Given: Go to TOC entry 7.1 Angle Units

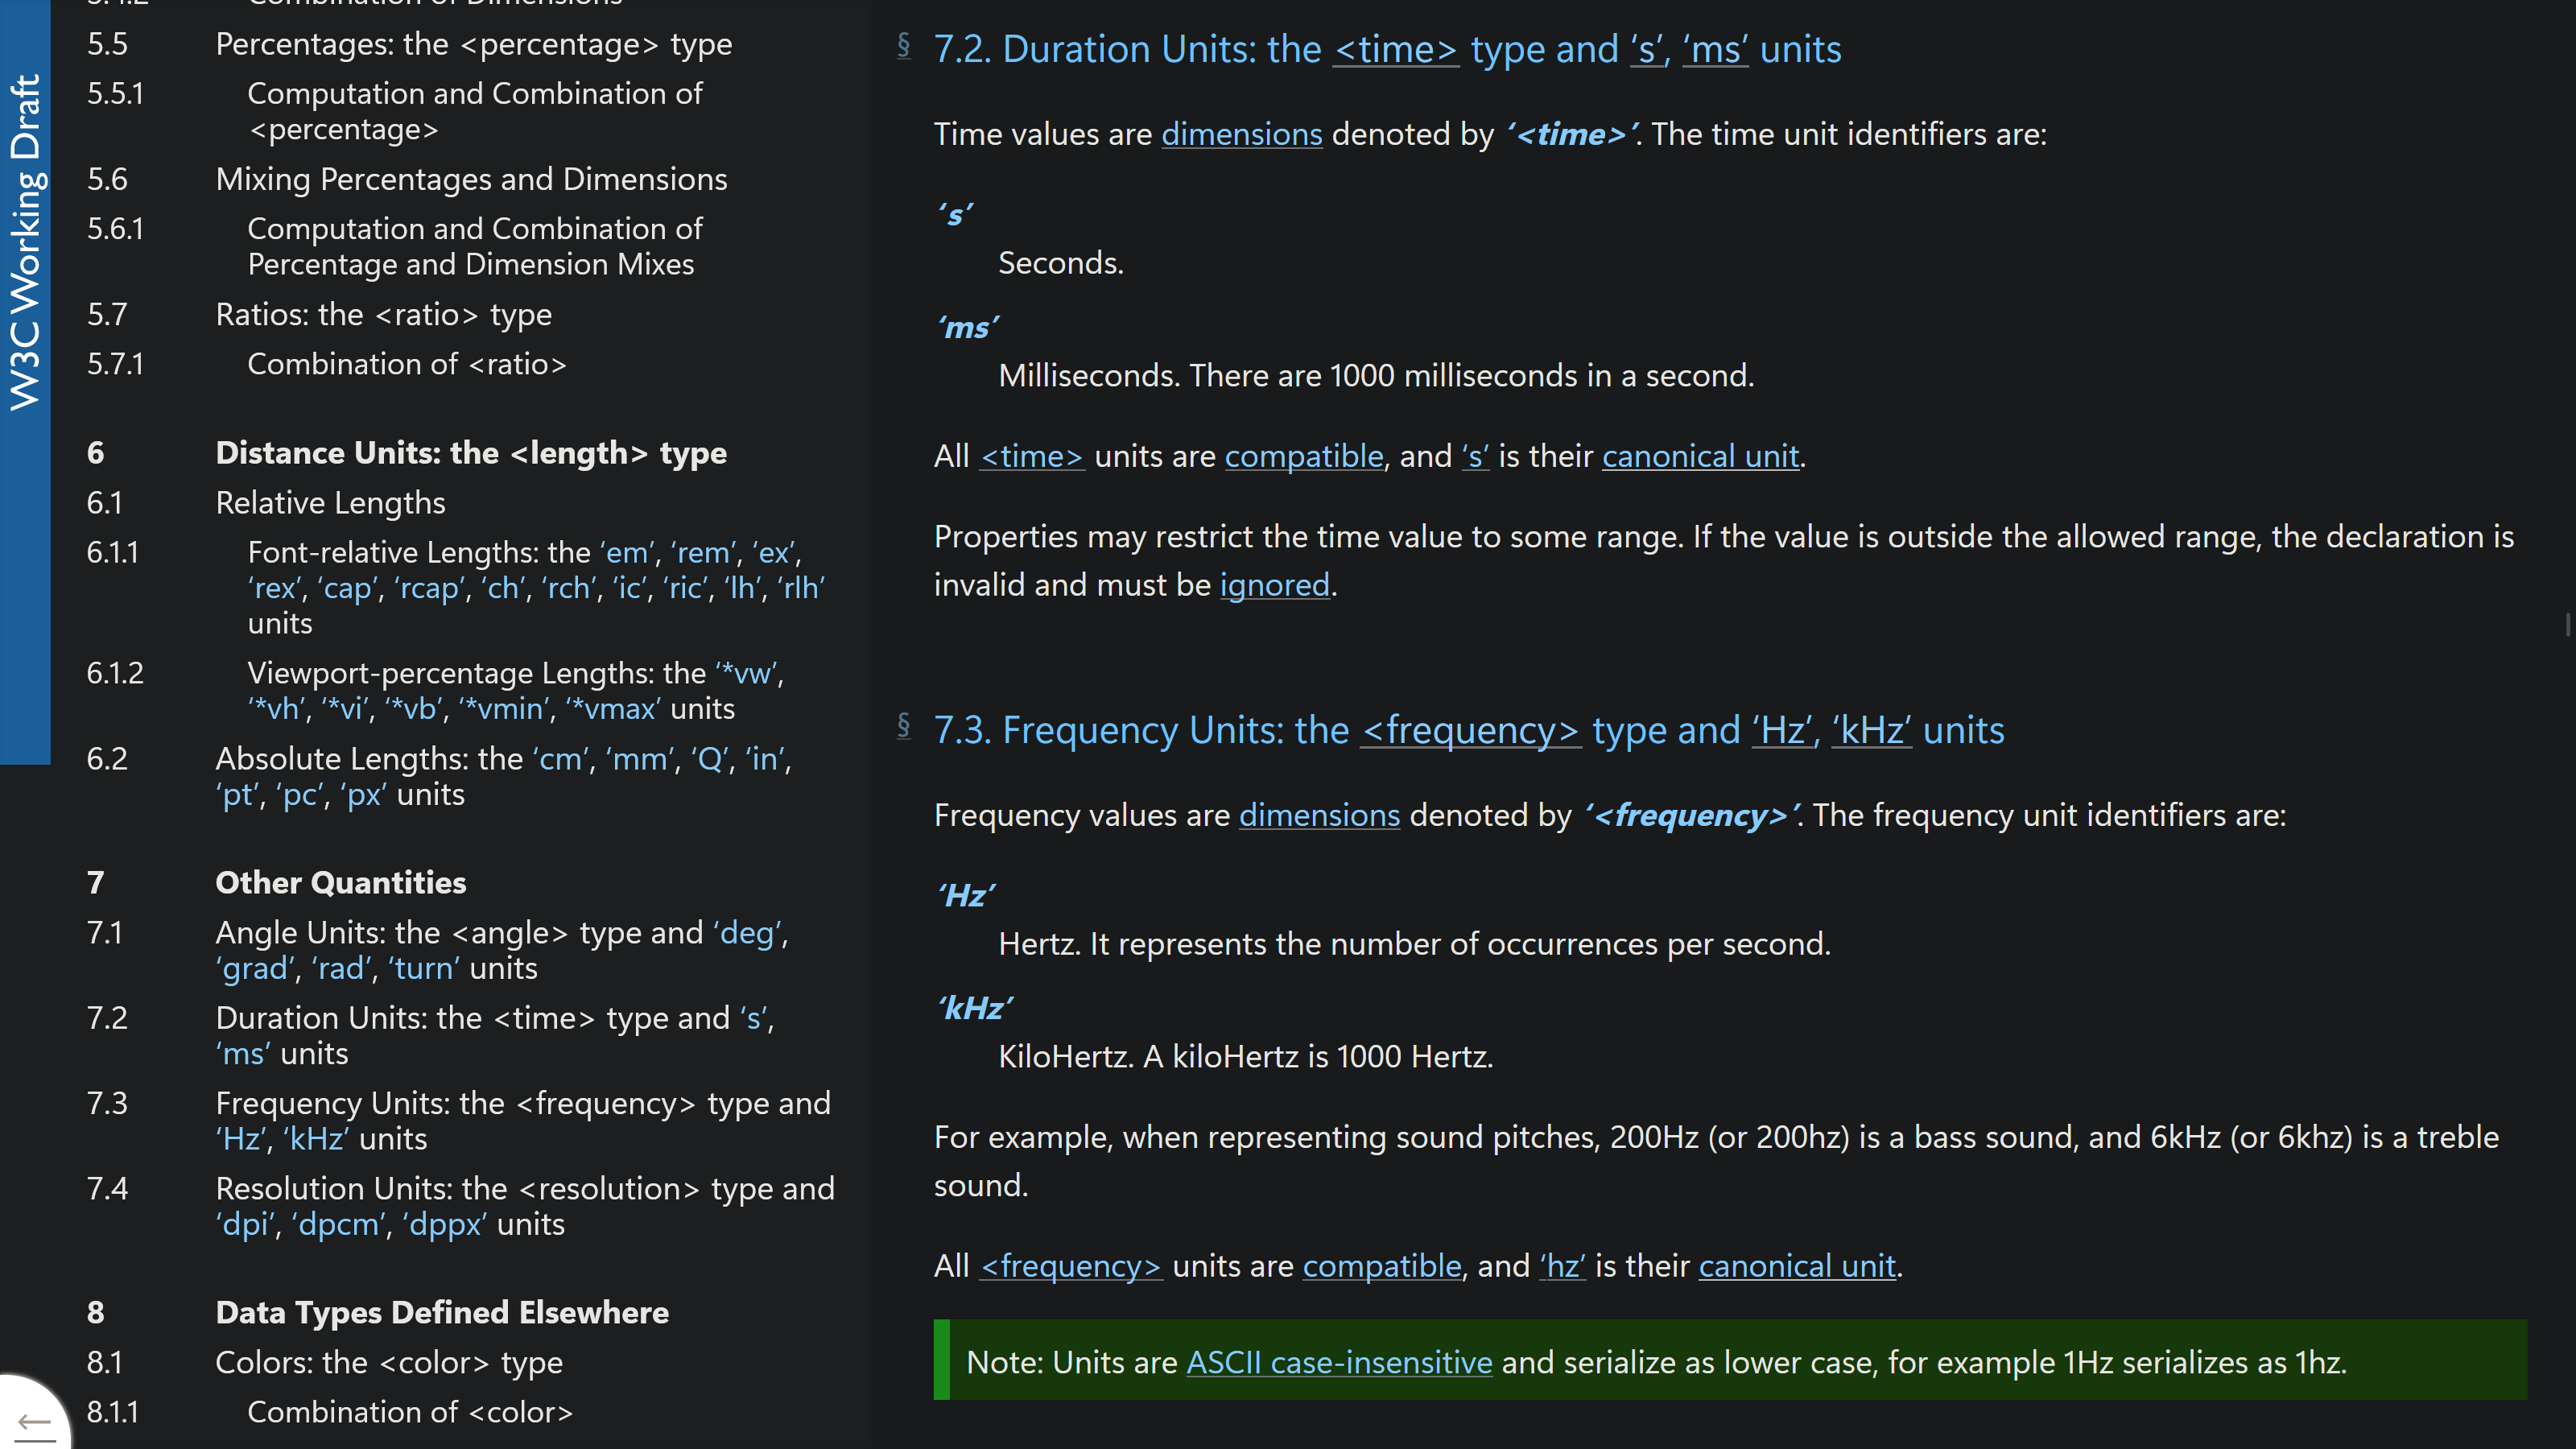Looking at the screenshot, I should tap(500, 950).
